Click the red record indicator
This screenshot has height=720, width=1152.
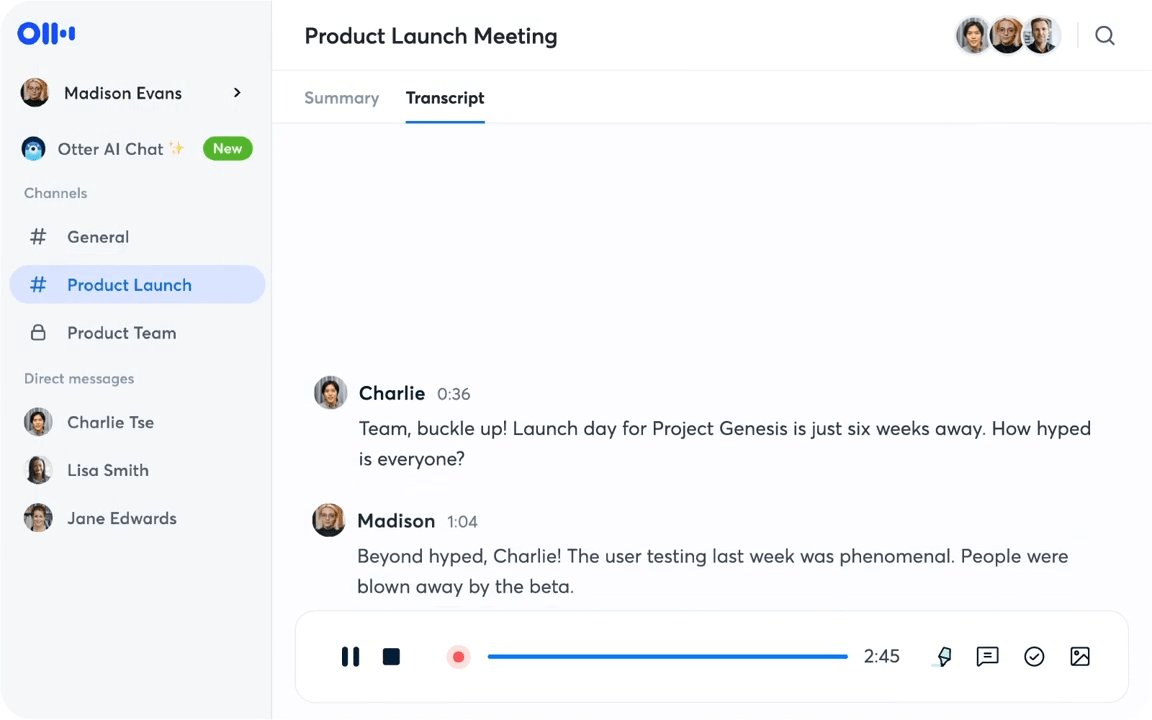[x=458, y=657]
